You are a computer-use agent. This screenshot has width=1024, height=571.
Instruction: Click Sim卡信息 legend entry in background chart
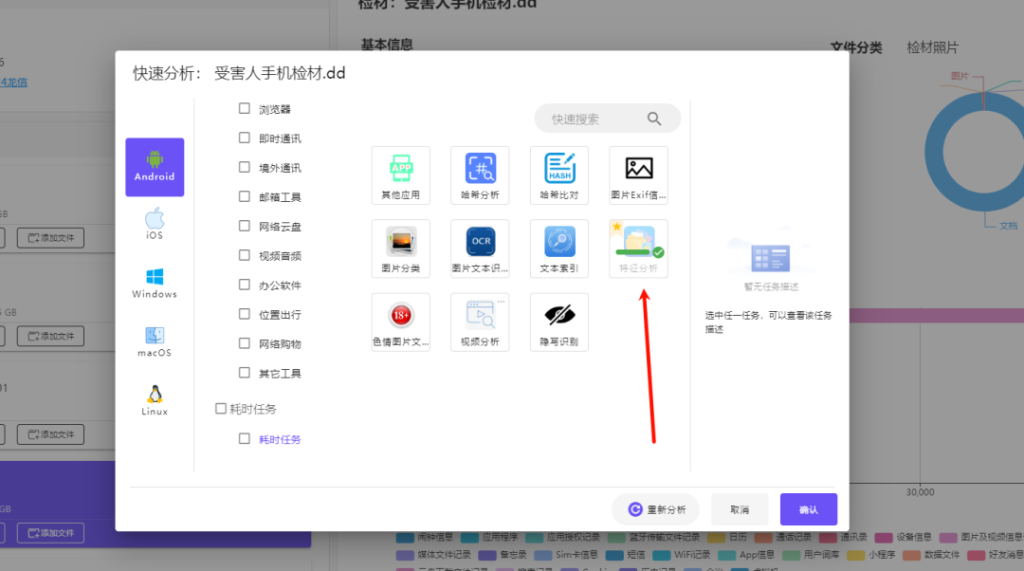point(566,555)
